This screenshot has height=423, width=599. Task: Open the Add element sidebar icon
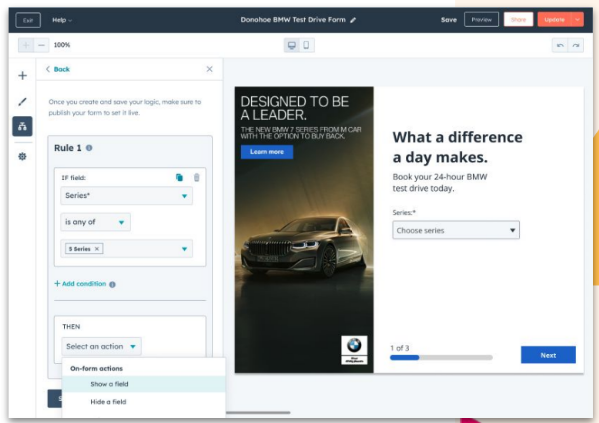pos(23,75)
